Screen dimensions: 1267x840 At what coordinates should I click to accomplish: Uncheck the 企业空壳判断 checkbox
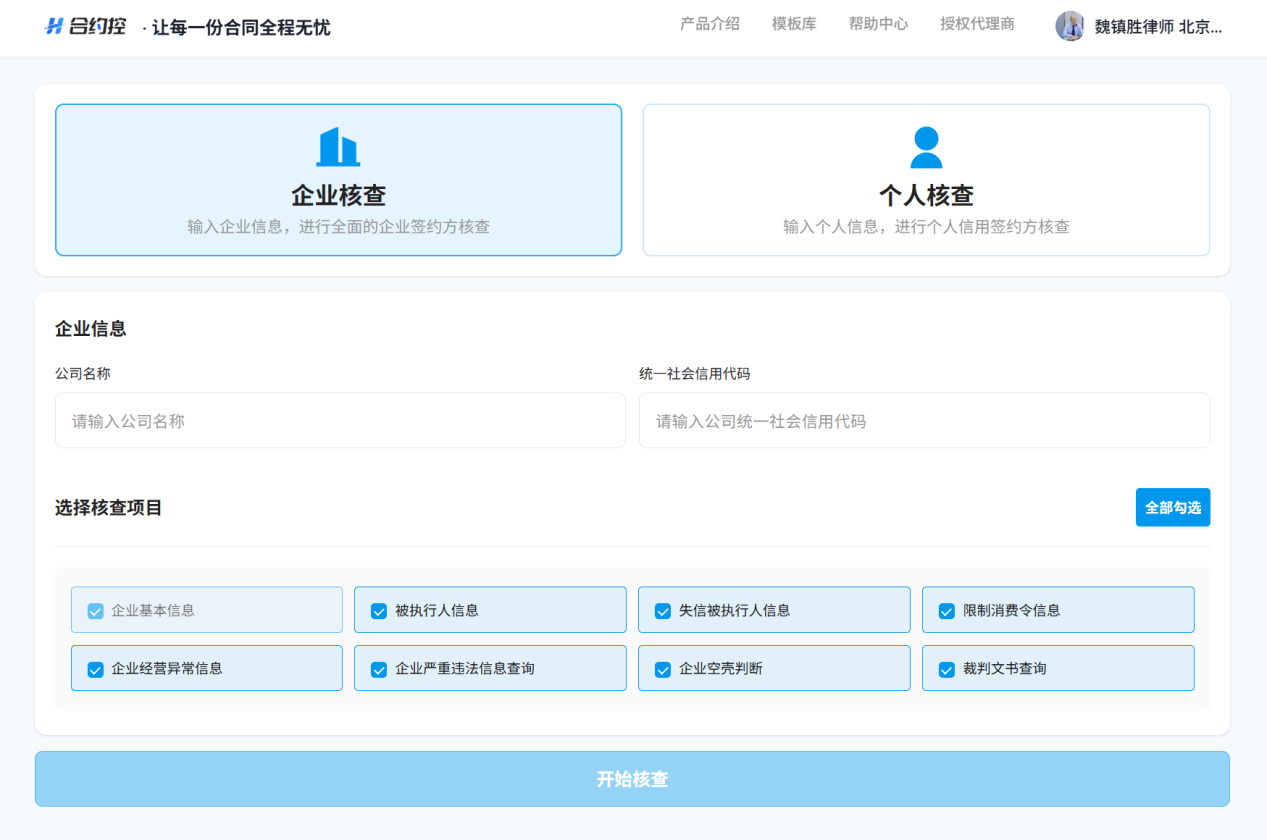(x=663, y=669)
